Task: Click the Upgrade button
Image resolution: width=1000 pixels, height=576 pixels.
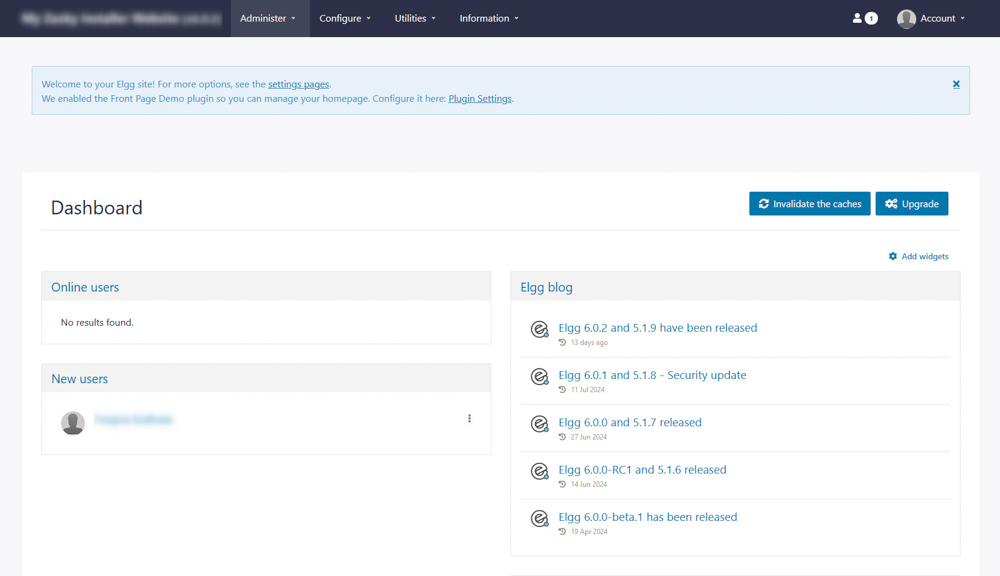Action: (x=911, y=203)
